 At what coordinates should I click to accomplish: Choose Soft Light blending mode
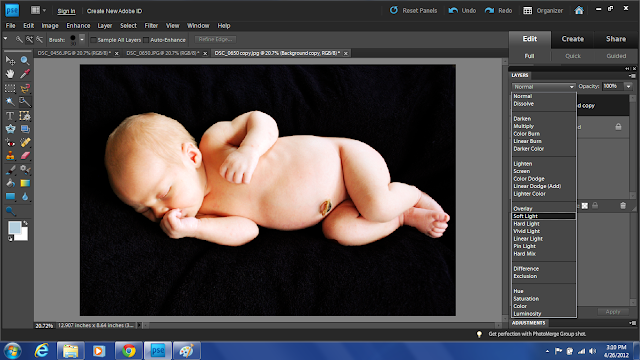(x=543, y=216)
